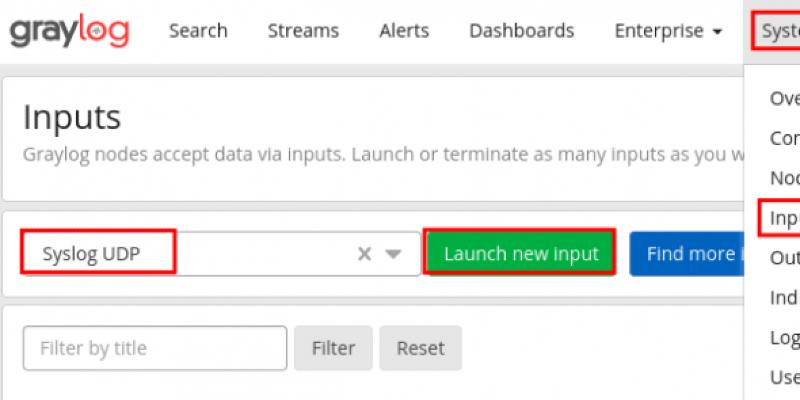Pick Outputs from the System dropdown
Image resolution: width=800 pixels, height=400 pixels.
(x=784, y=258)
